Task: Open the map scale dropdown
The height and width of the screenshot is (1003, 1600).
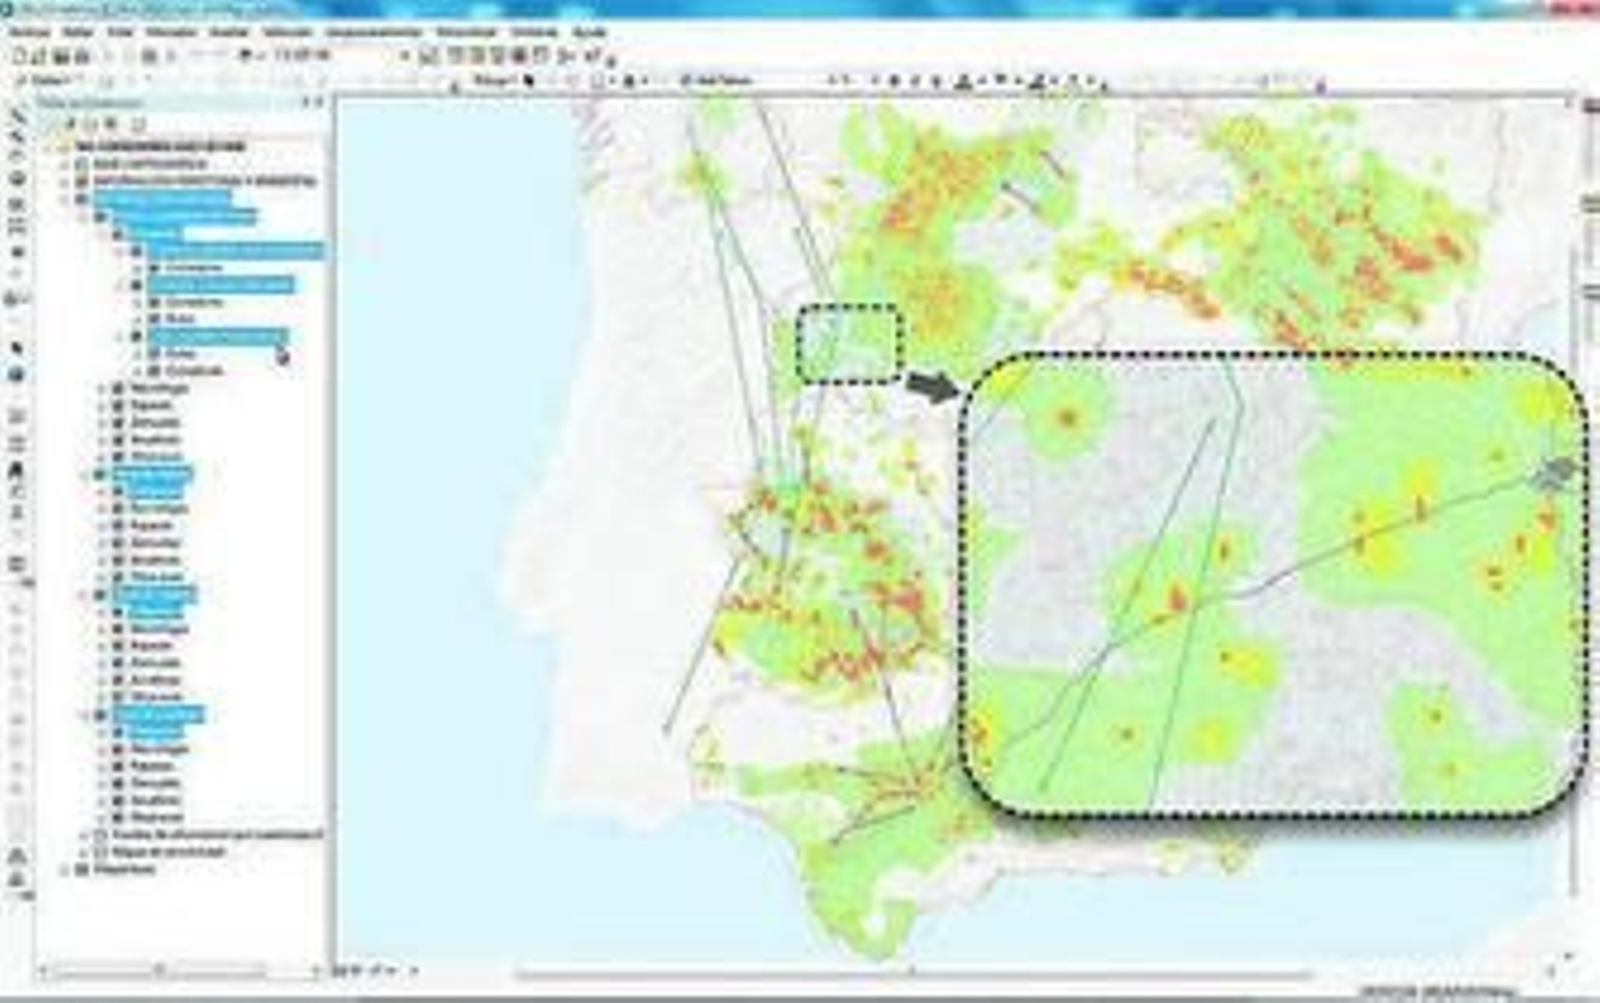Action: [x=405, y=56]
